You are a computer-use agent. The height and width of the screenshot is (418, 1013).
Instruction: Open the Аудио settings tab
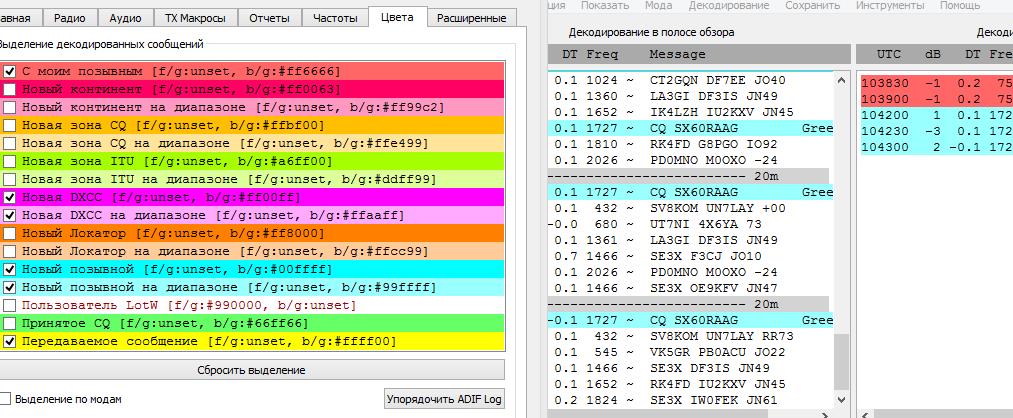(x=125, y=17)
